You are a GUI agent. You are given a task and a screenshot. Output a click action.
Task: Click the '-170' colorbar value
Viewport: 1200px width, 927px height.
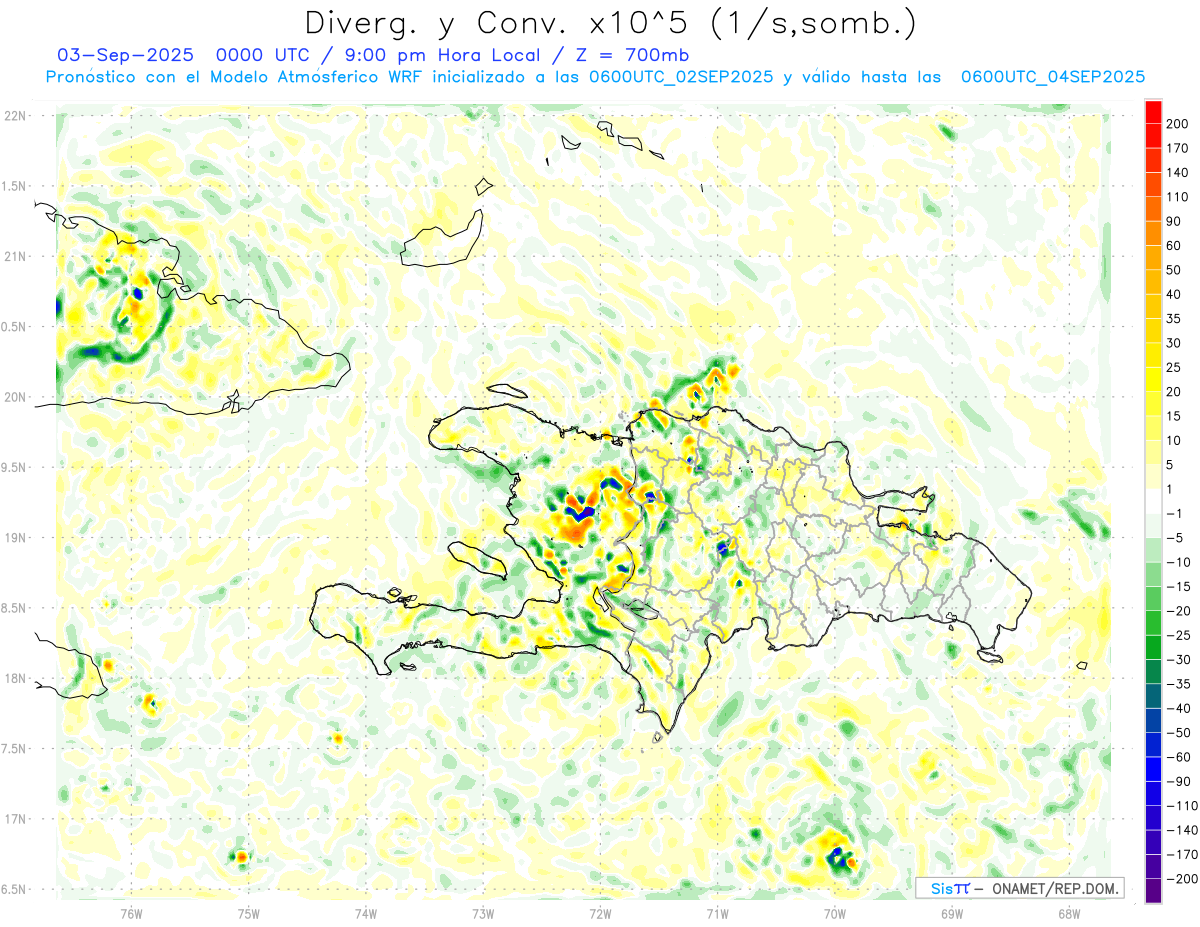[x=1180, y=854]
